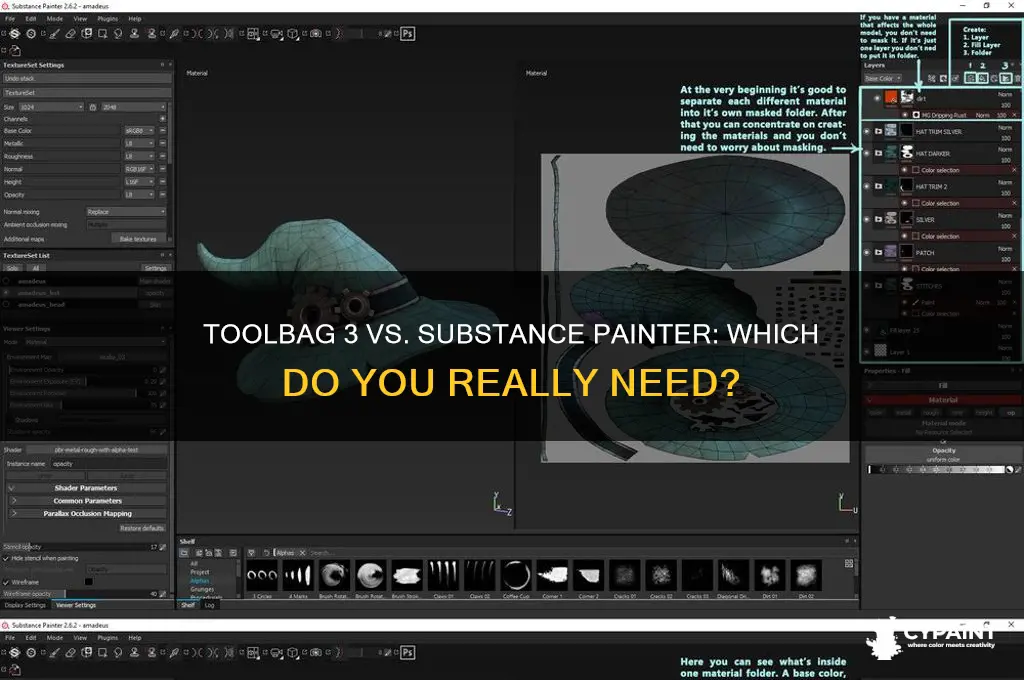Screen dimensions: 1024x680
Task: Add a channel with the Channels plus button
Action: point(163,119)
